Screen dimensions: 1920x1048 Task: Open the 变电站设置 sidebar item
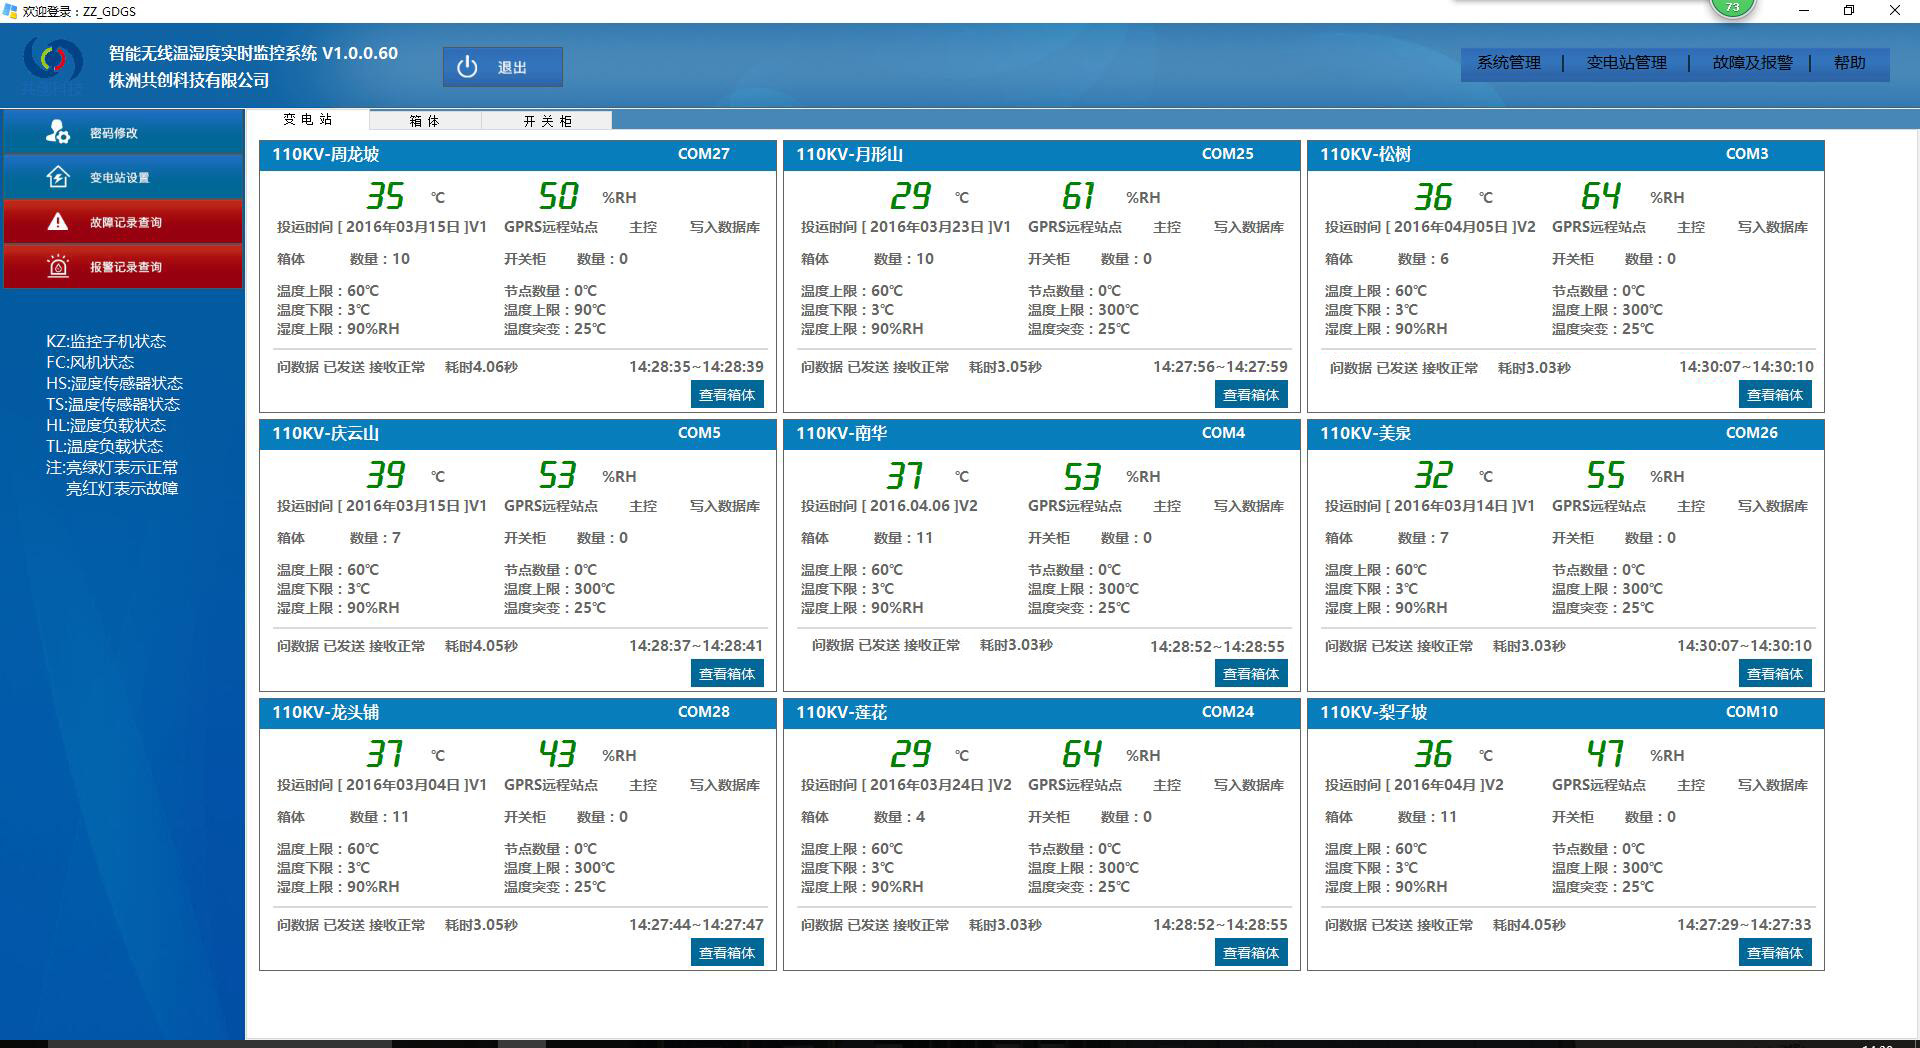pos(123,177)
